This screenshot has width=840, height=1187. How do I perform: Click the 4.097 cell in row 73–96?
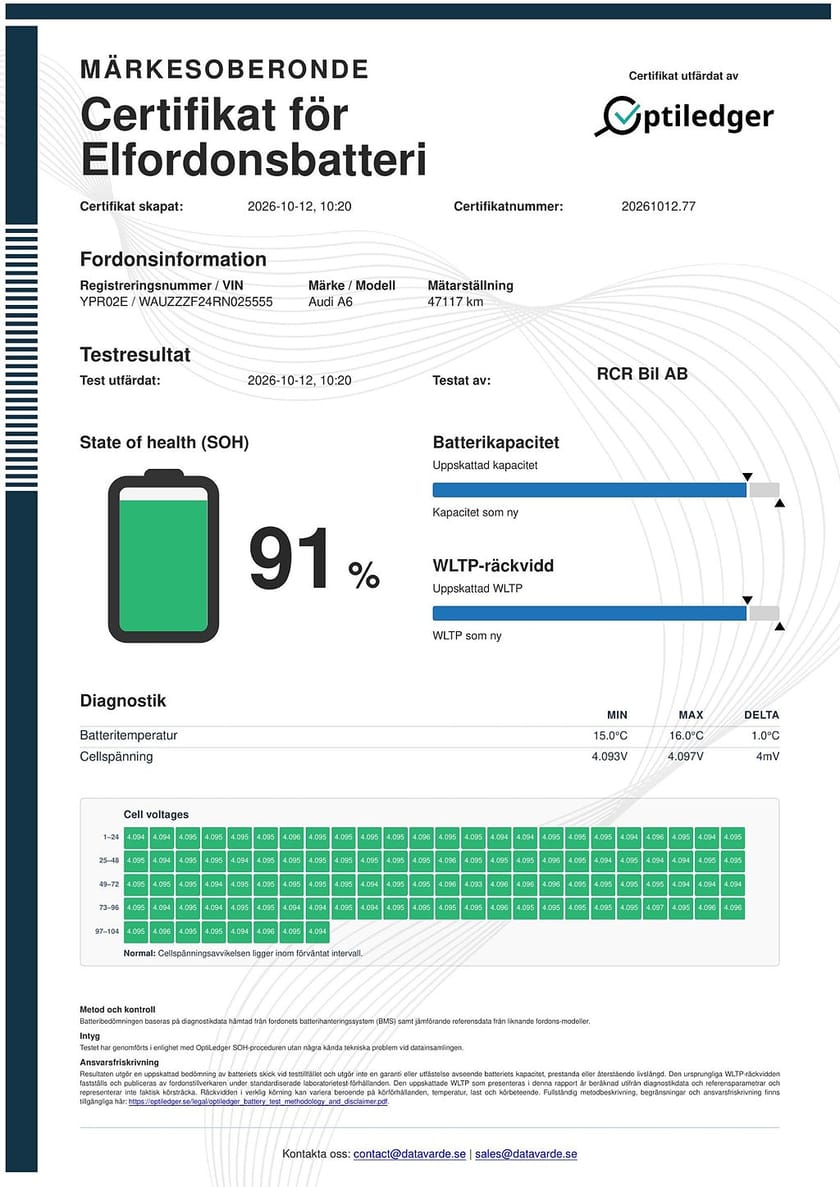click(x=655, y=908)
